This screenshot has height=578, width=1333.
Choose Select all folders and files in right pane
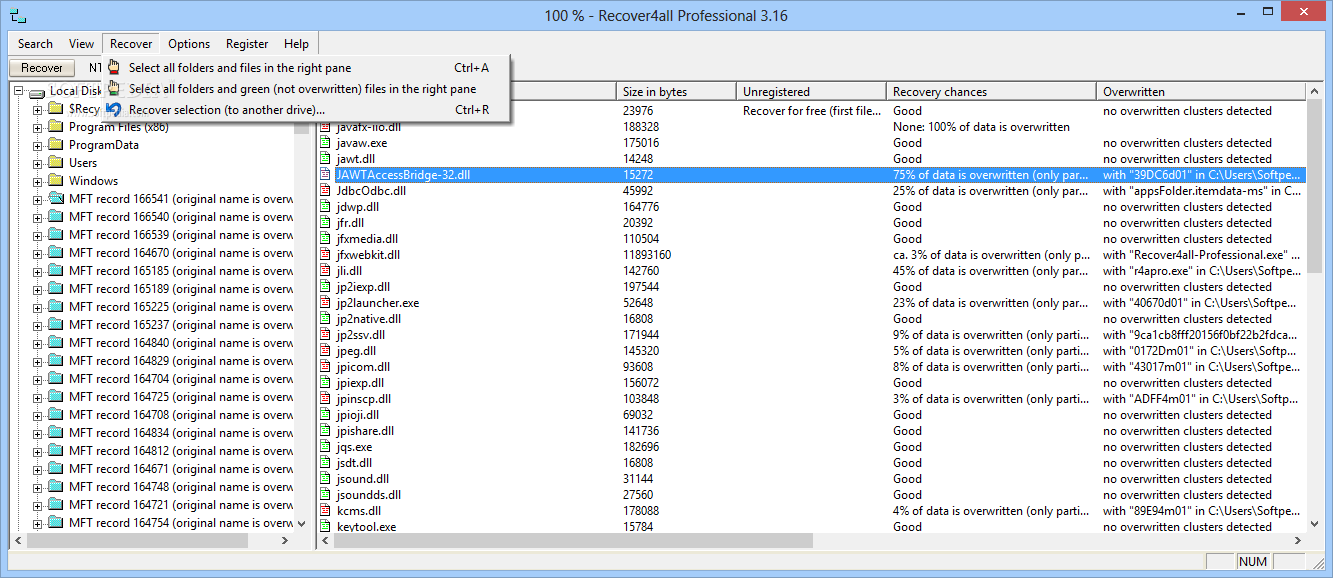click(x=308, y=68)
